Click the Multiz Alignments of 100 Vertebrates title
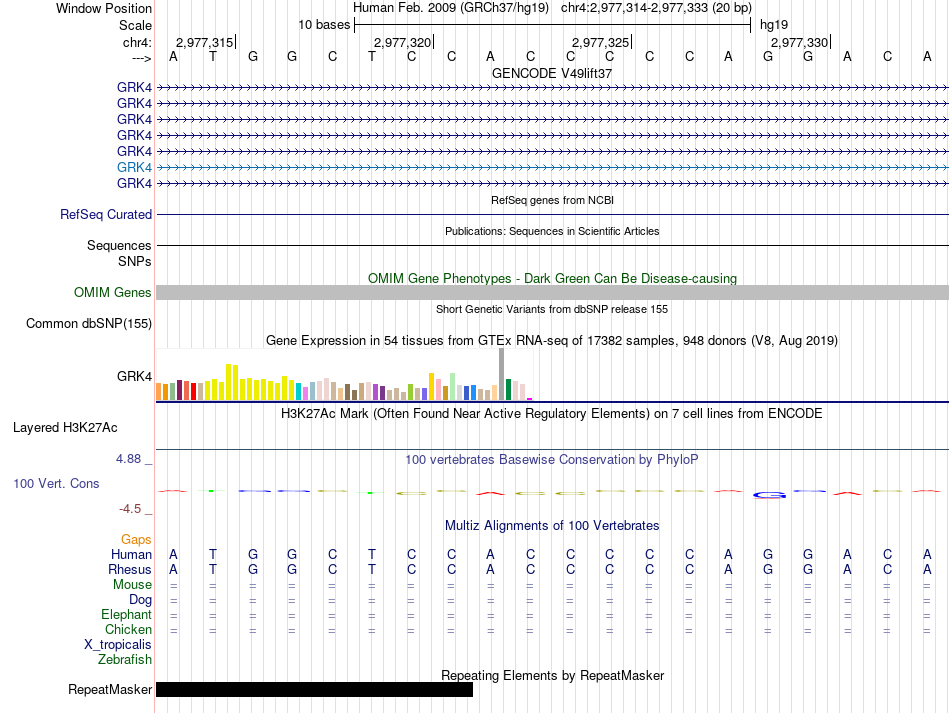 552,526
